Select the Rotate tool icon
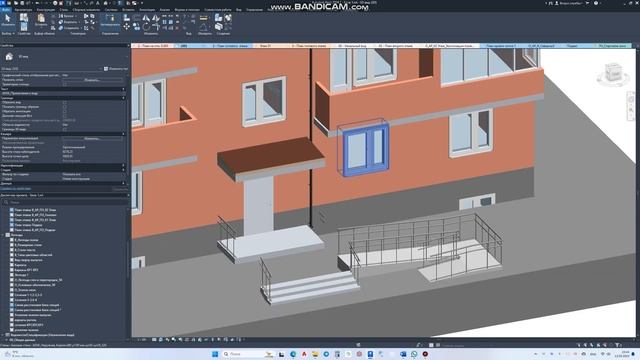This screenshot has width=640, height=360. (146, 27)
